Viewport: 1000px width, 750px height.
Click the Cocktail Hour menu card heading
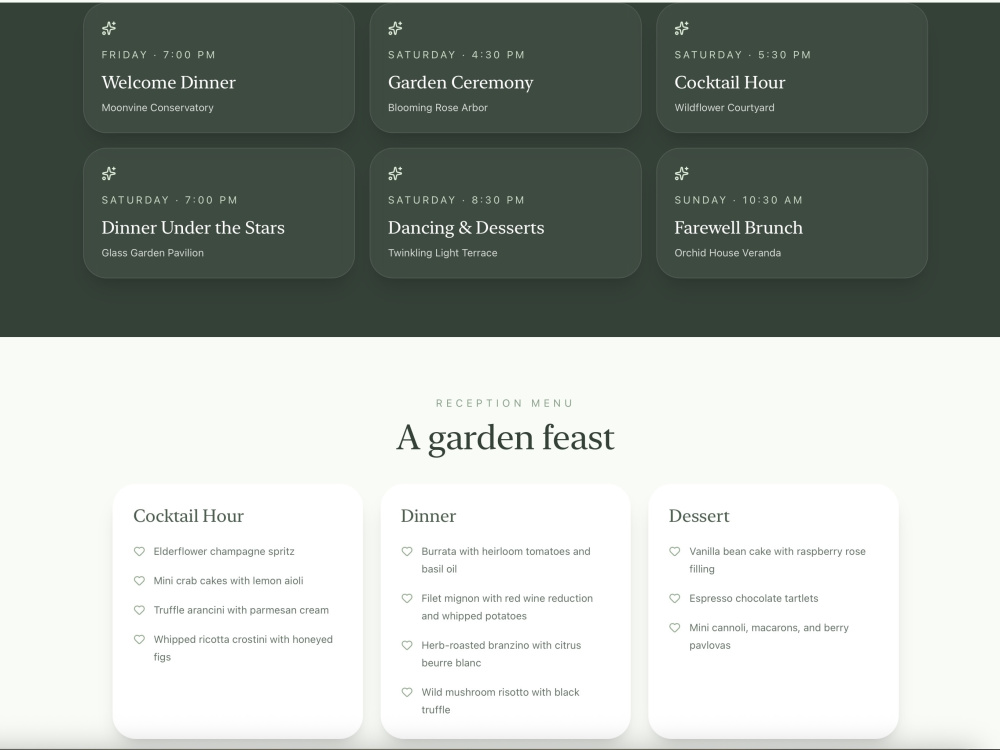pos(188,516)
